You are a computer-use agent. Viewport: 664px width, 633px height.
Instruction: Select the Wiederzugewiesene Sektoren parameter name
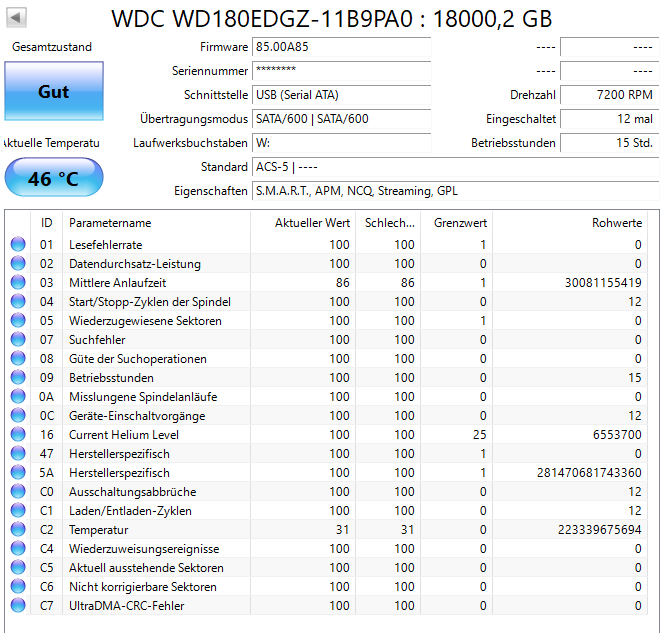pyautogui.click(x=145, y=321)
